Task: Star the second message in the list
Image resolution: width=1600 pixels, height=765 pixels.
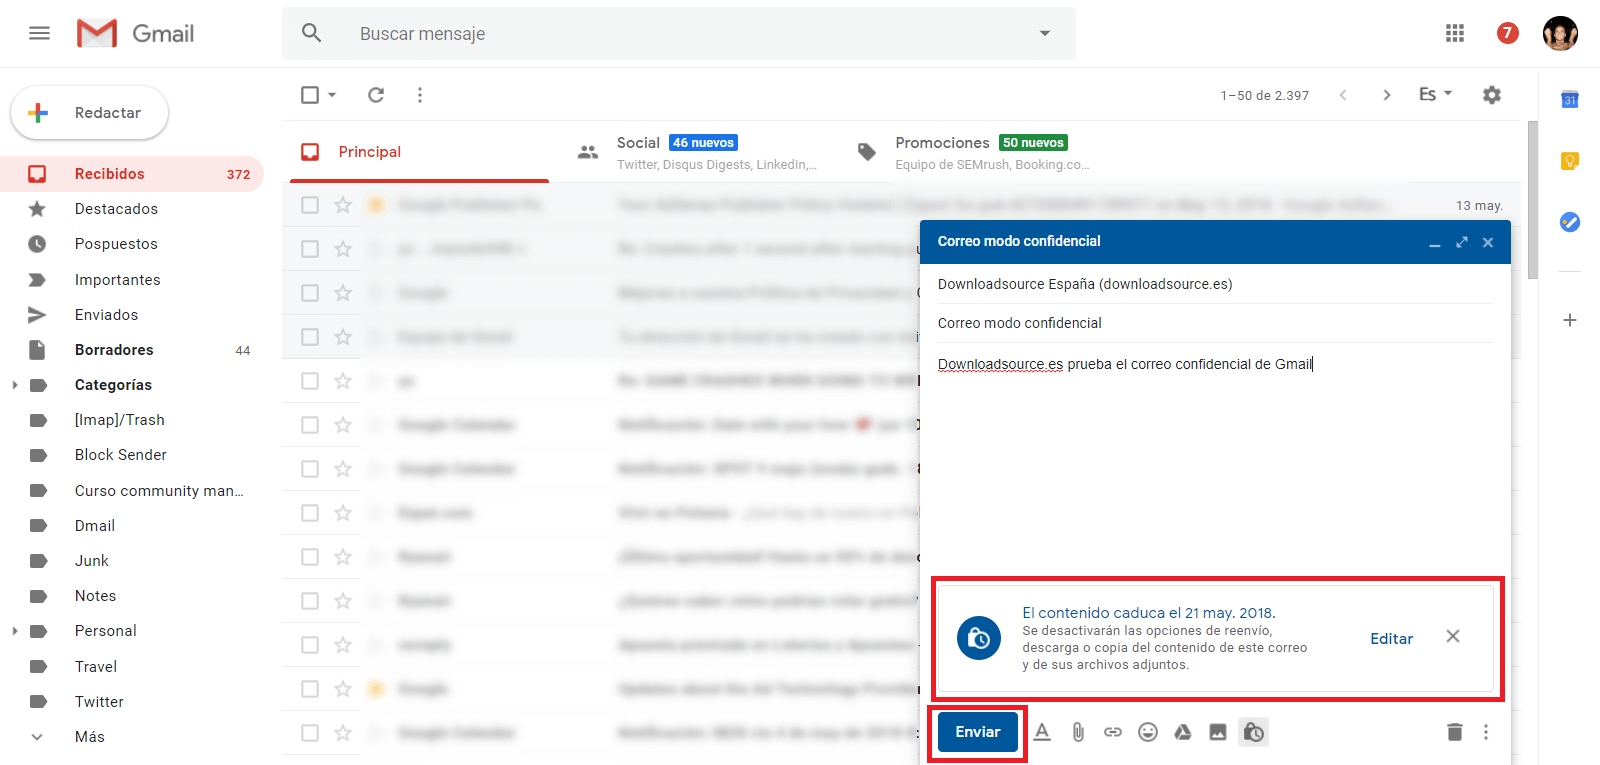Action: coord(343,249)
